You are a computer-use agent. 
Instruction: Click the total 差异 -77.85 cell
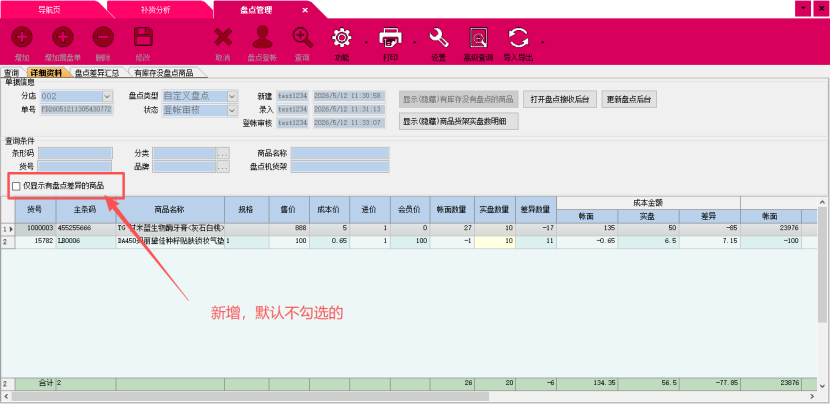click(x=709, y=384)
